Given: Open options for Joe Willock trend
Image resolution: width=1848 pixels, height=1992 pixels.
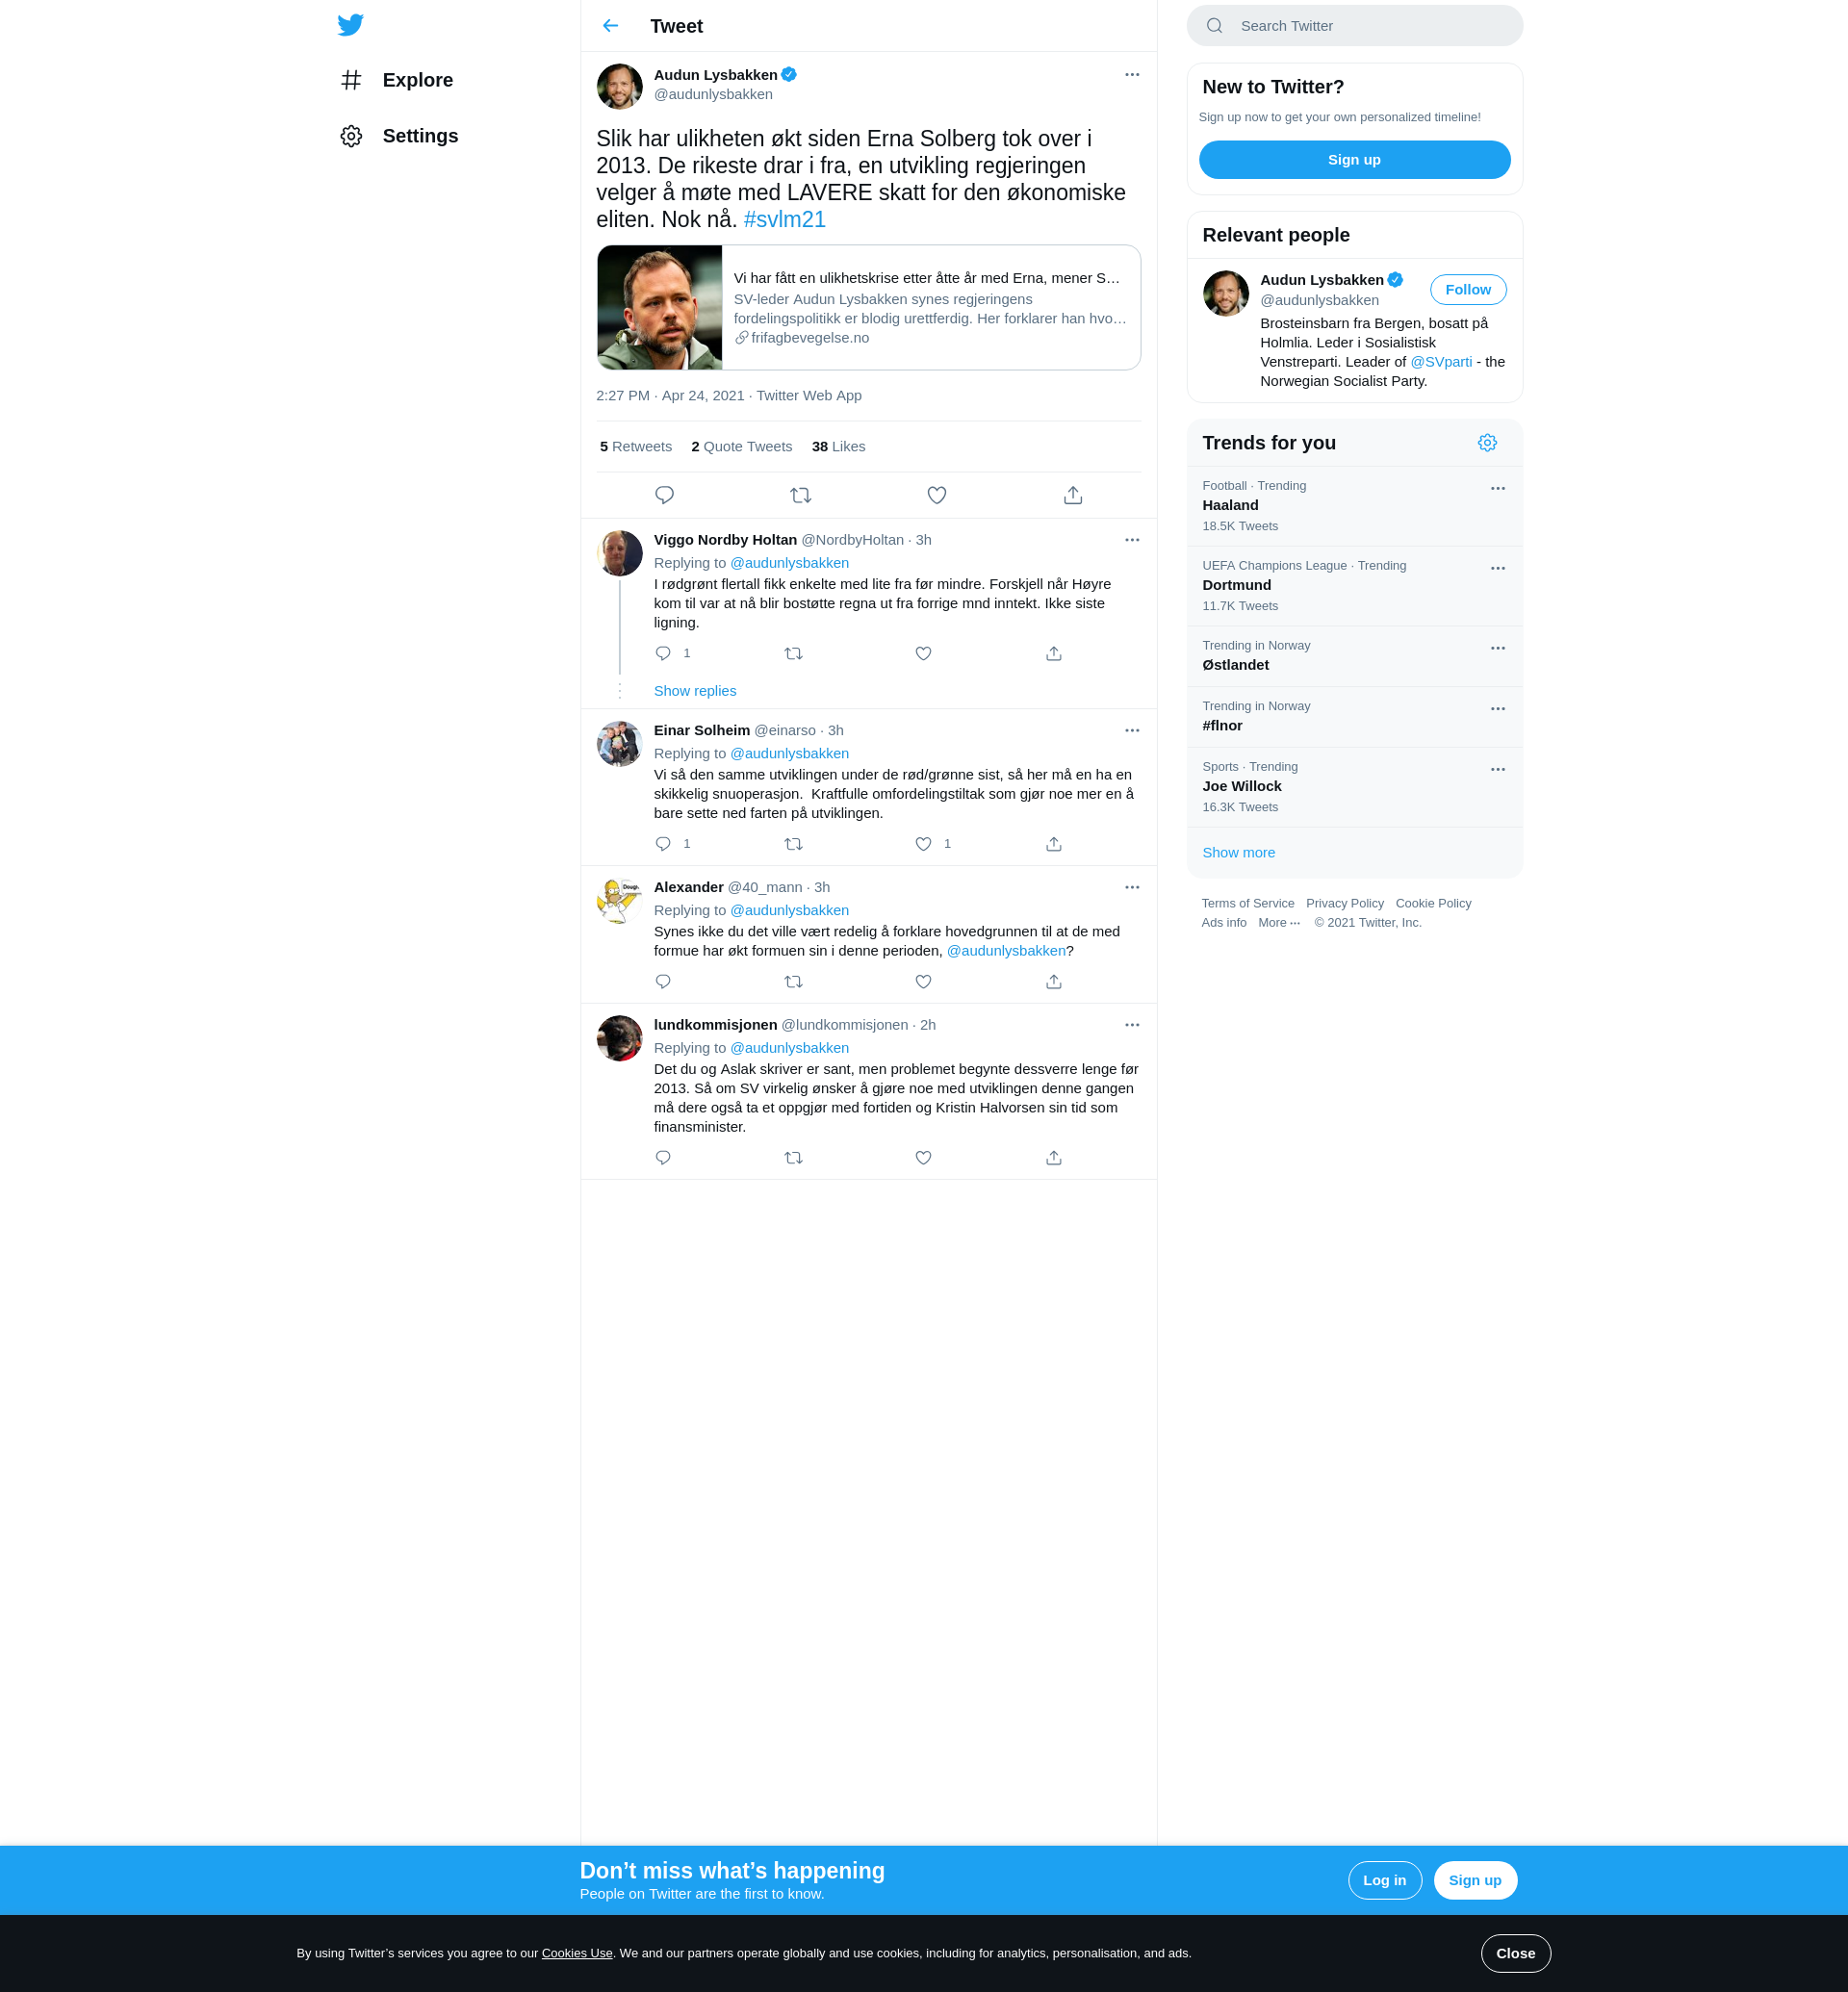Looking at the screenshot, I should tap(1498, 770).
